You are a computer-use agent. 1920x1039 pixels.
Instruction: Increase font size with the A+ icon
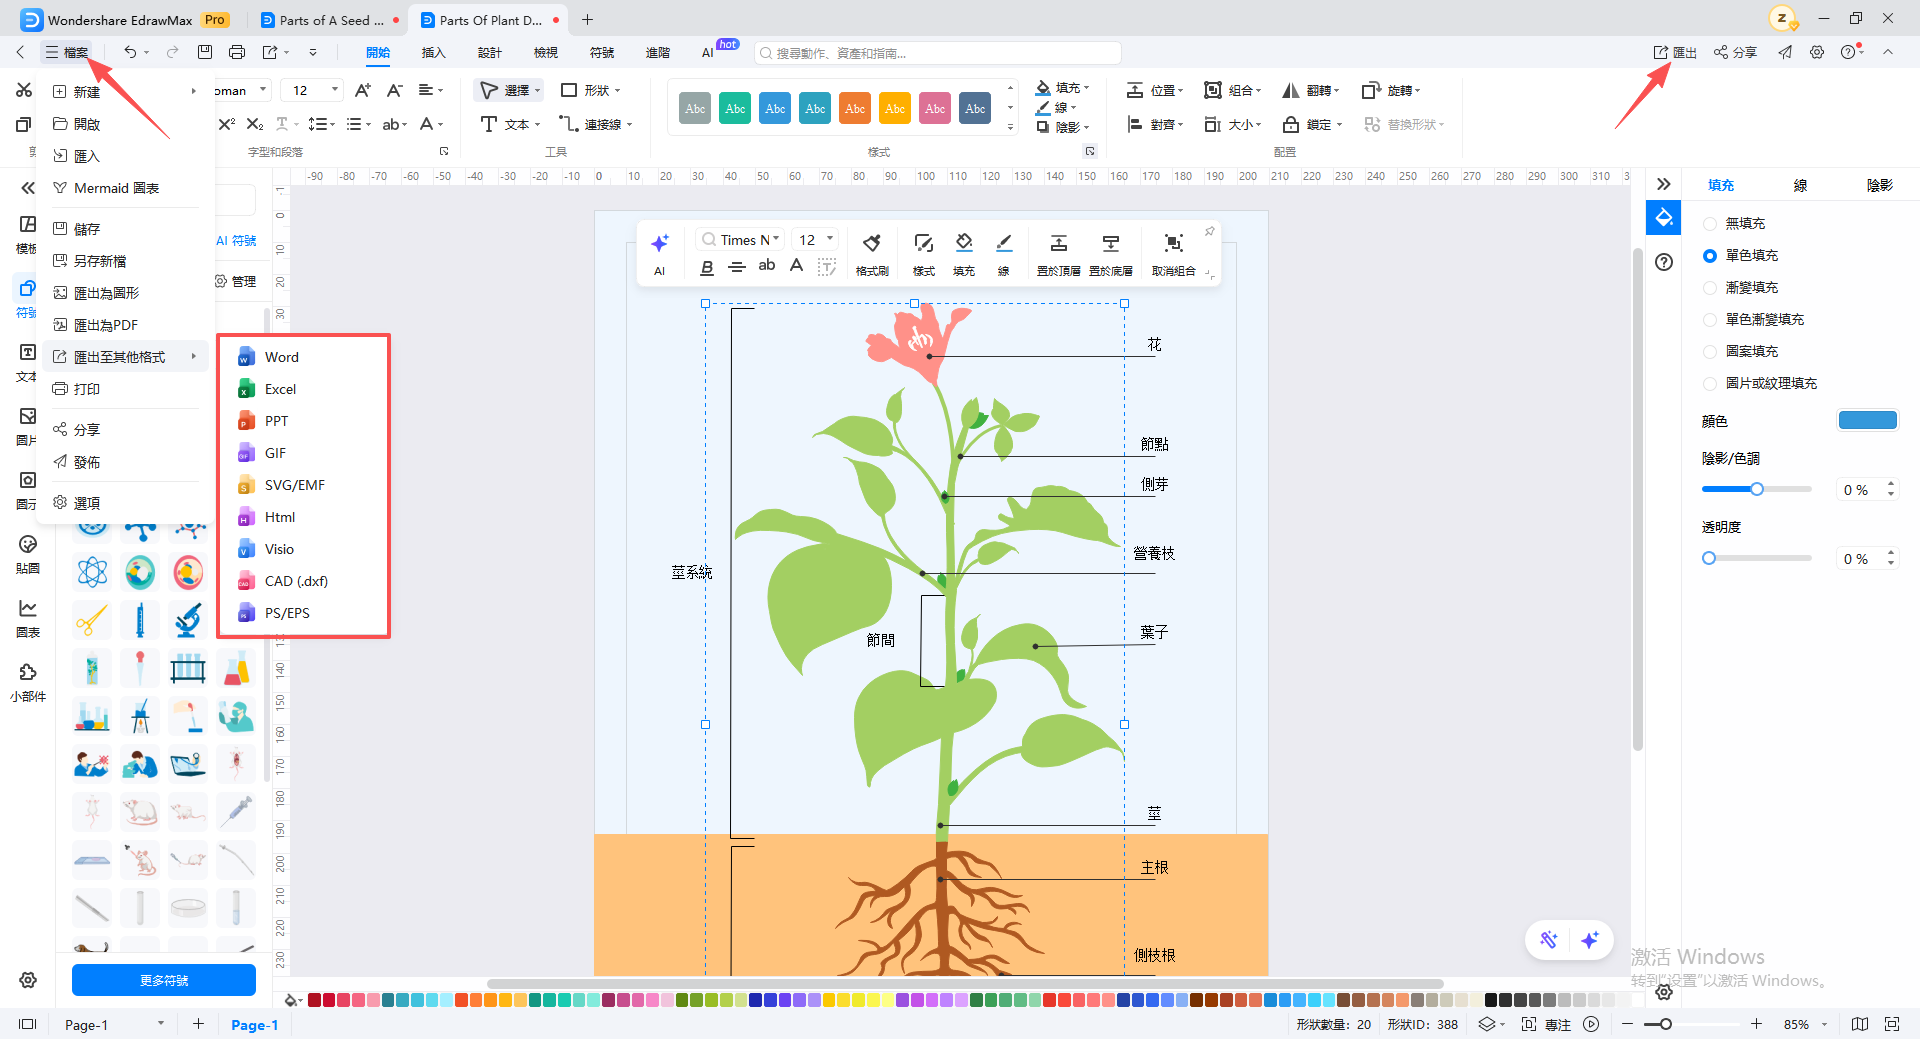tap(363, 91)
